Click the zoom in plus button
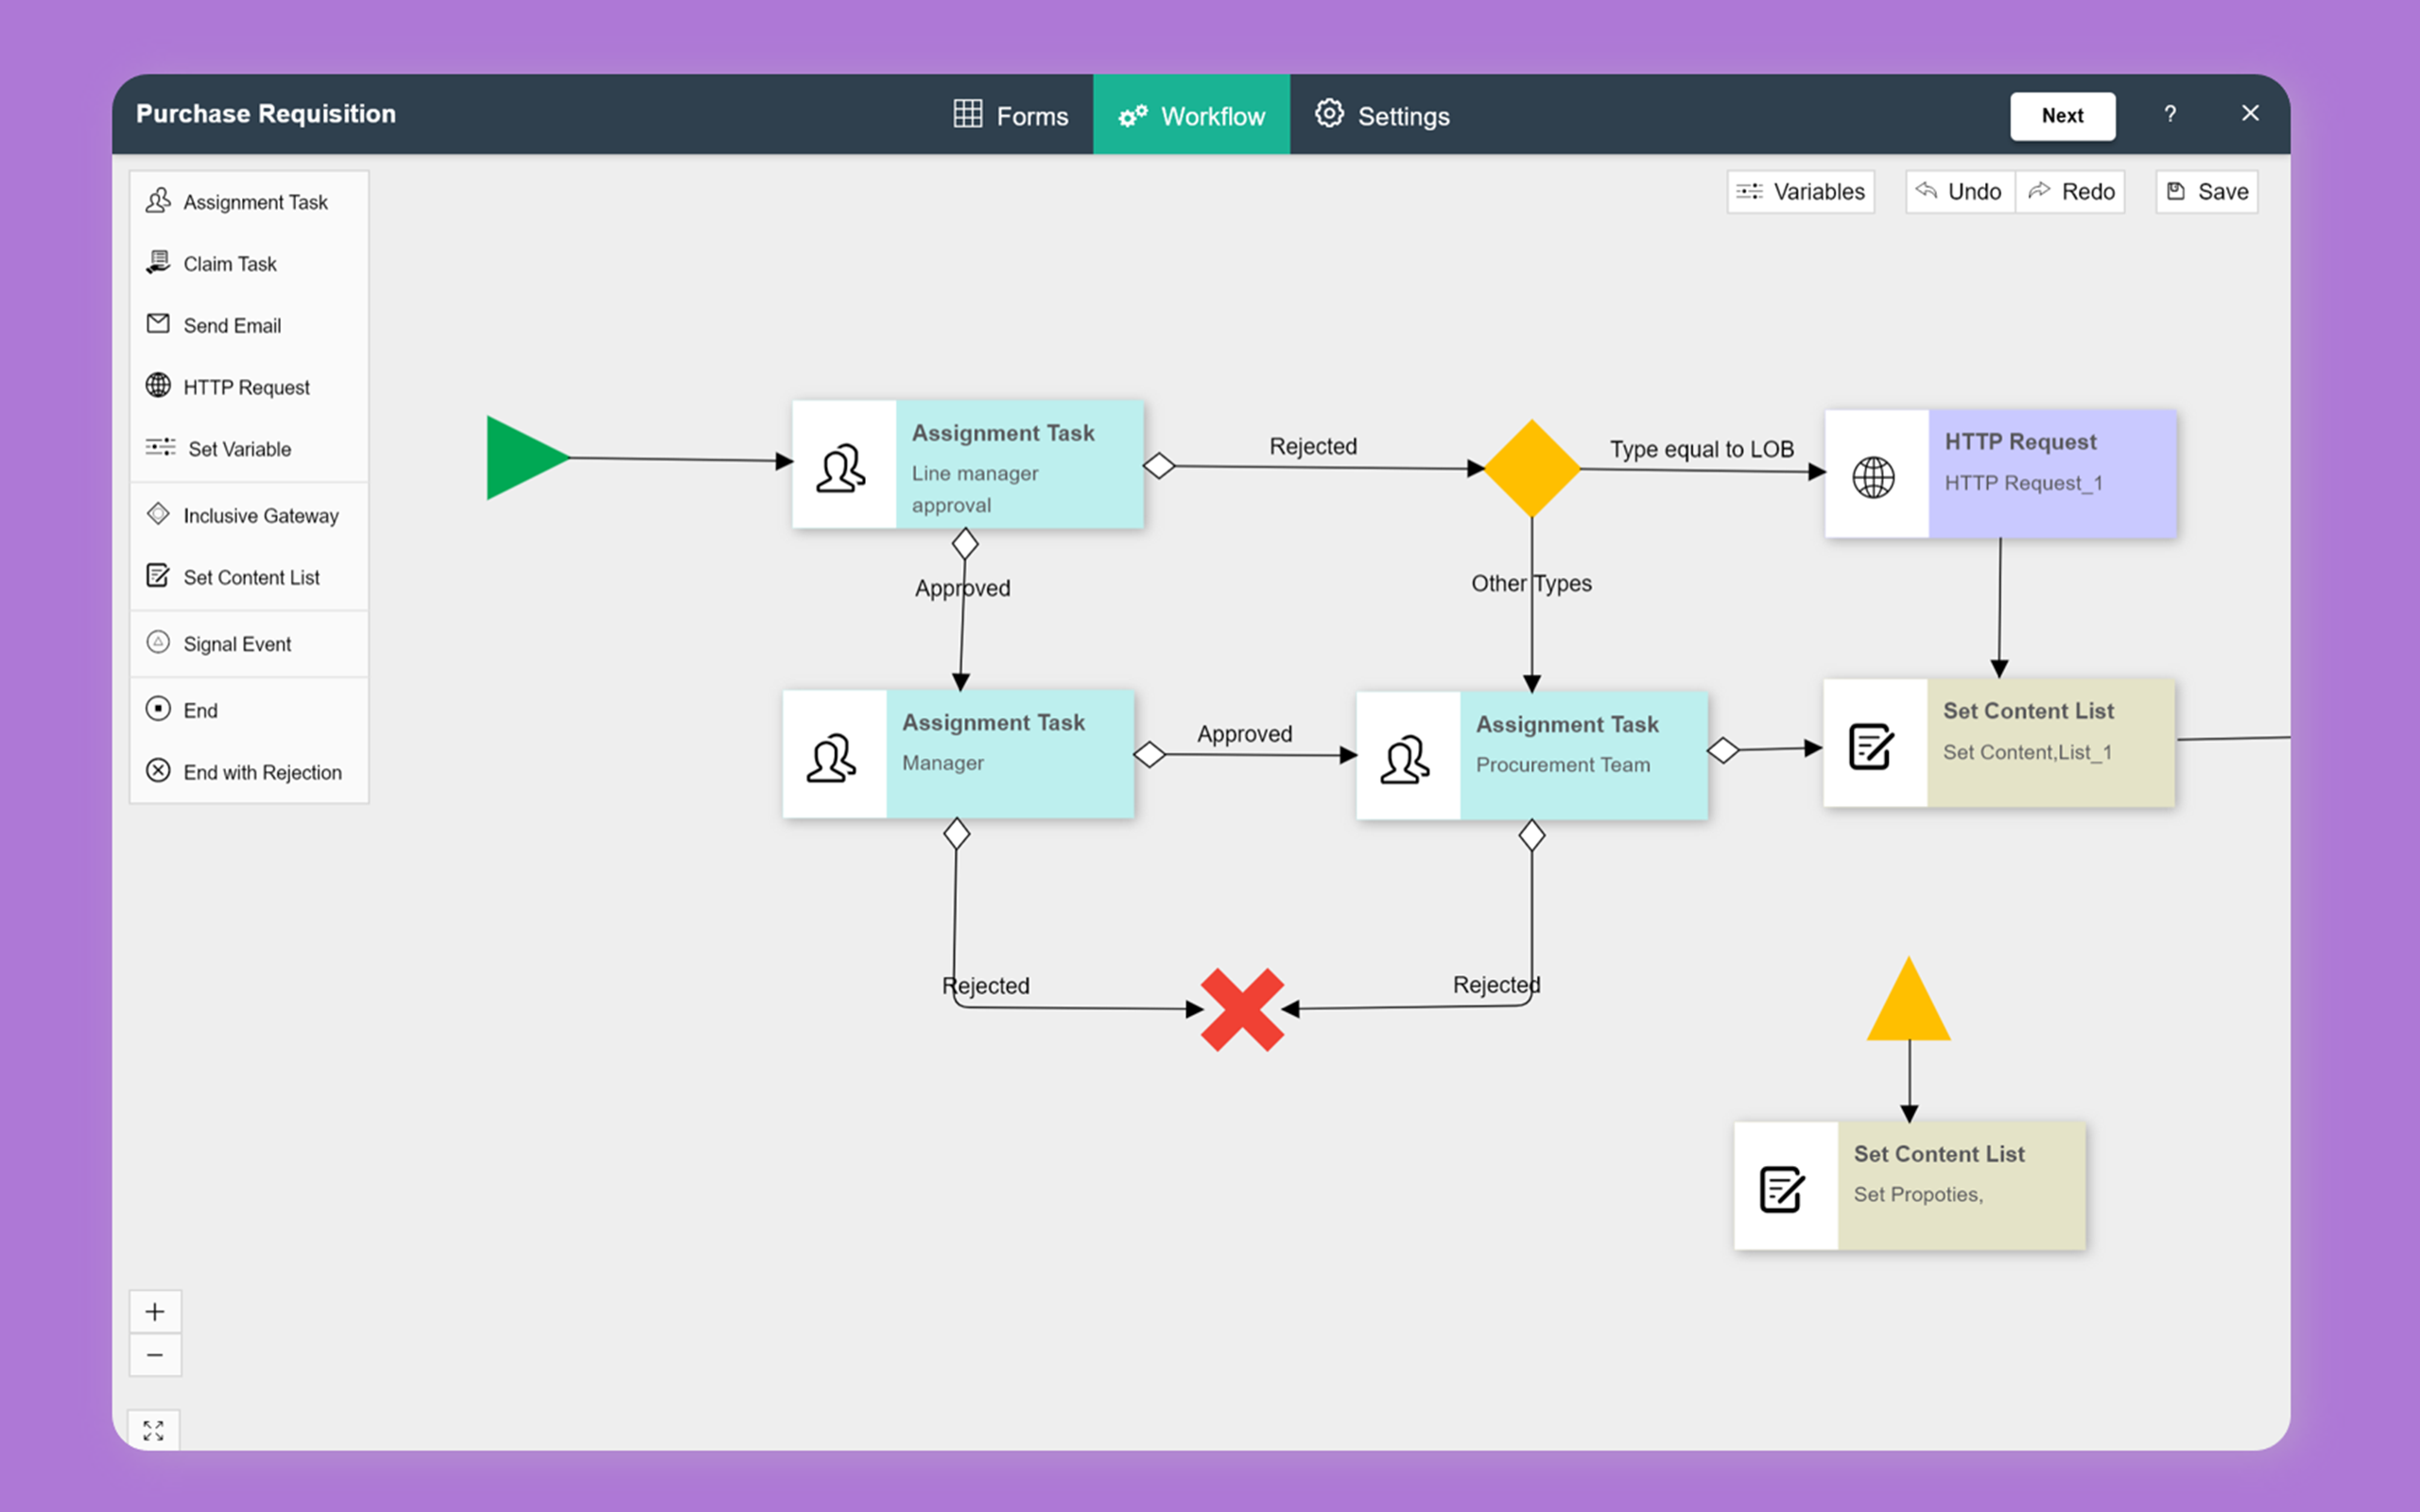The height and width of the screenshot is (1512, 2420). (x=155, y=1312)
